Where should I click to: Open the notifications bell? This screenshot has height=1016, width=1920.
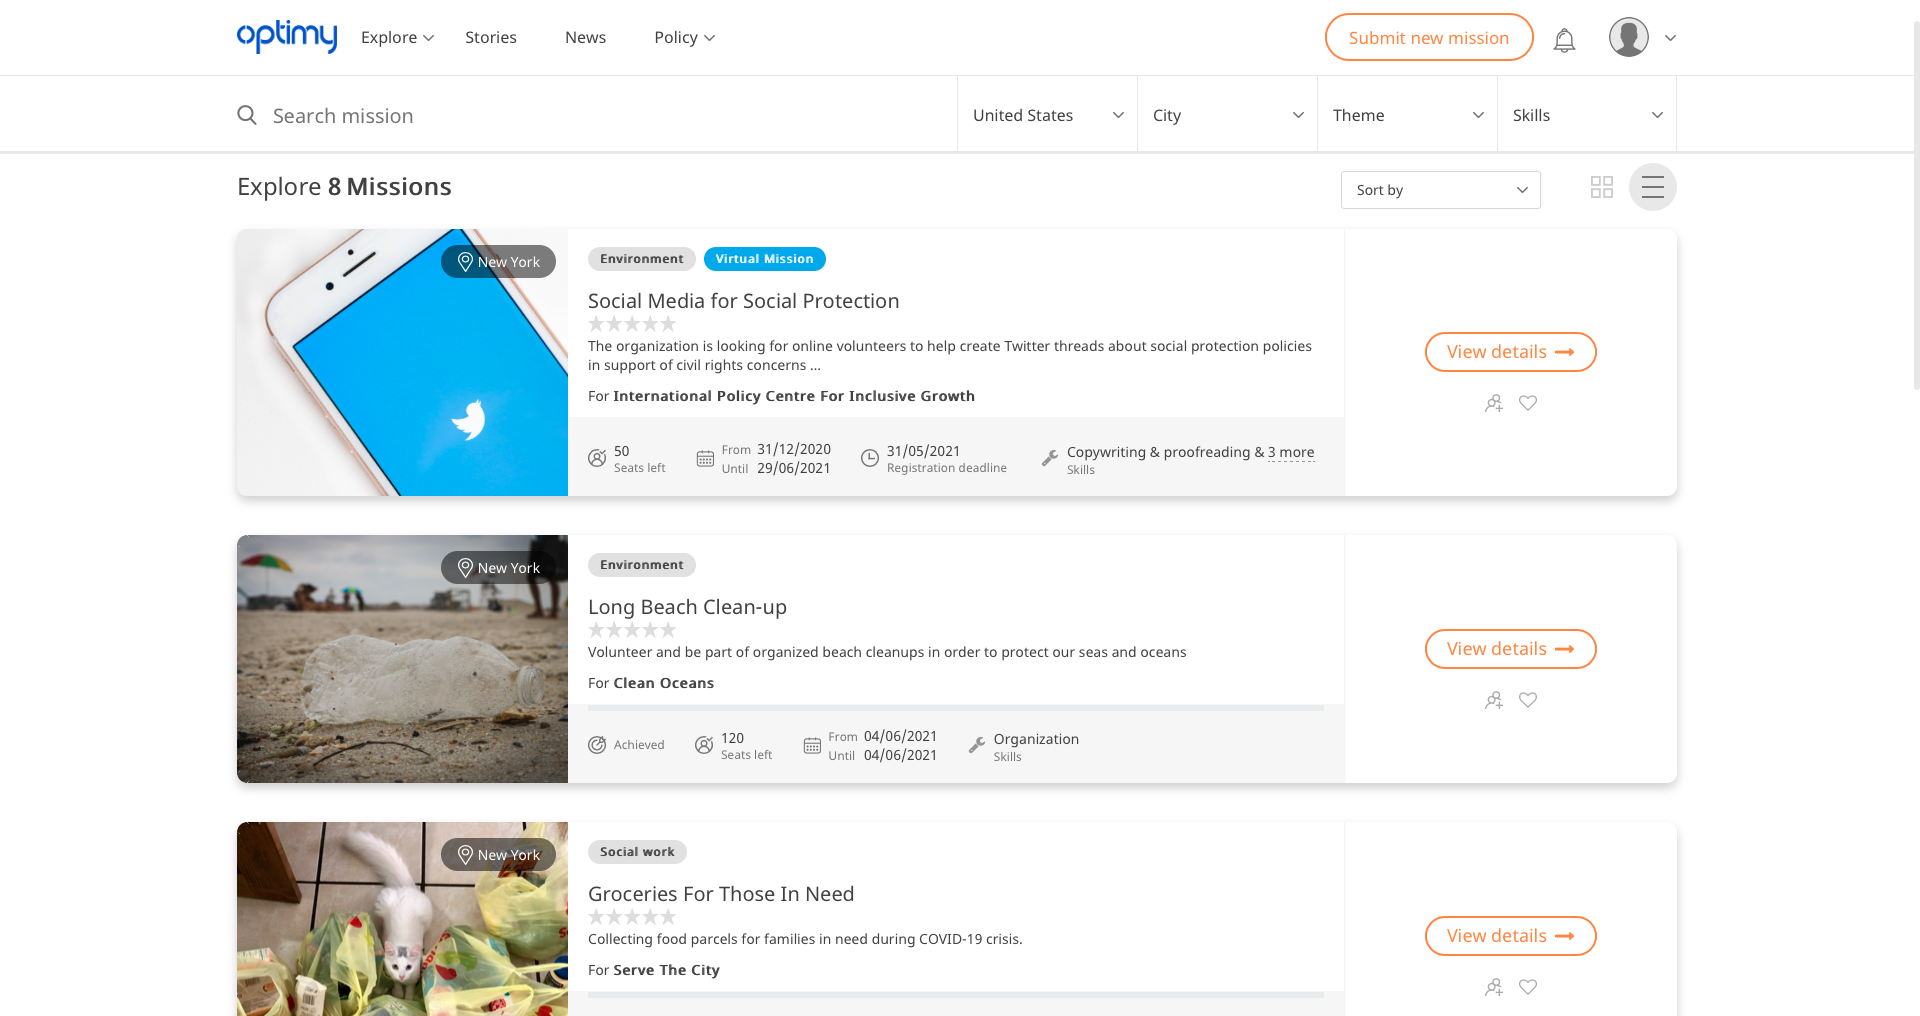(x=1564, y=40)
